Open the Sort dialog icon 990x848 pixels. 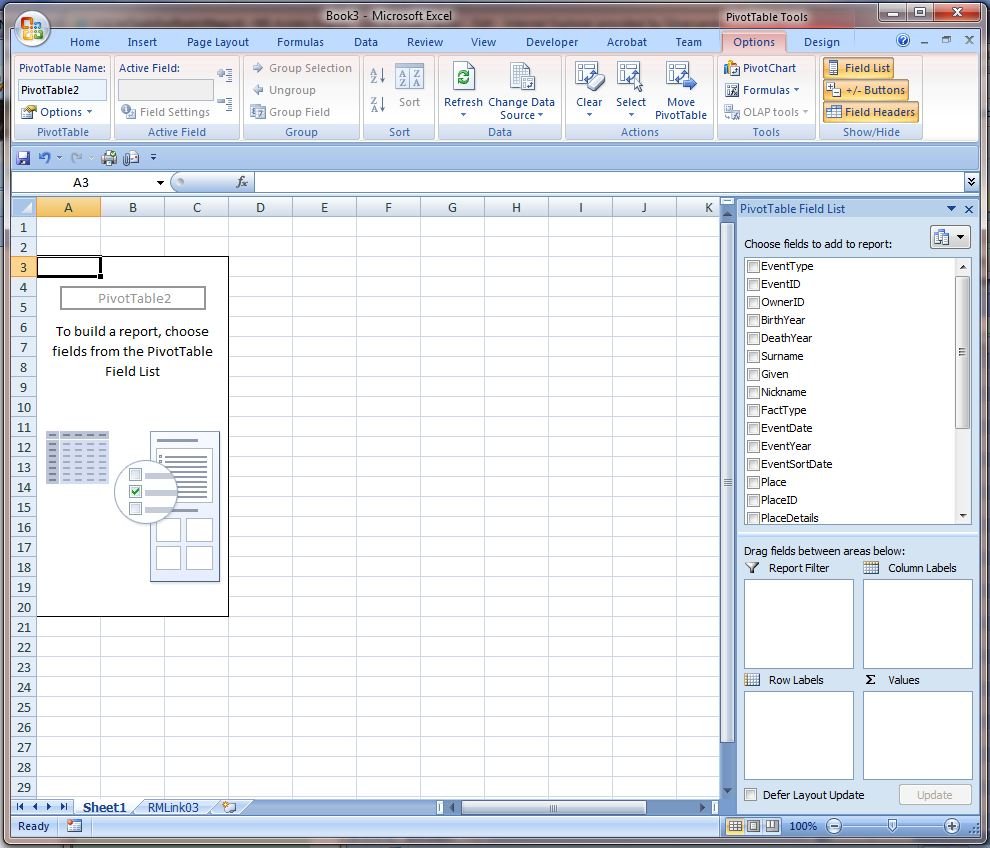coord(409,78)
